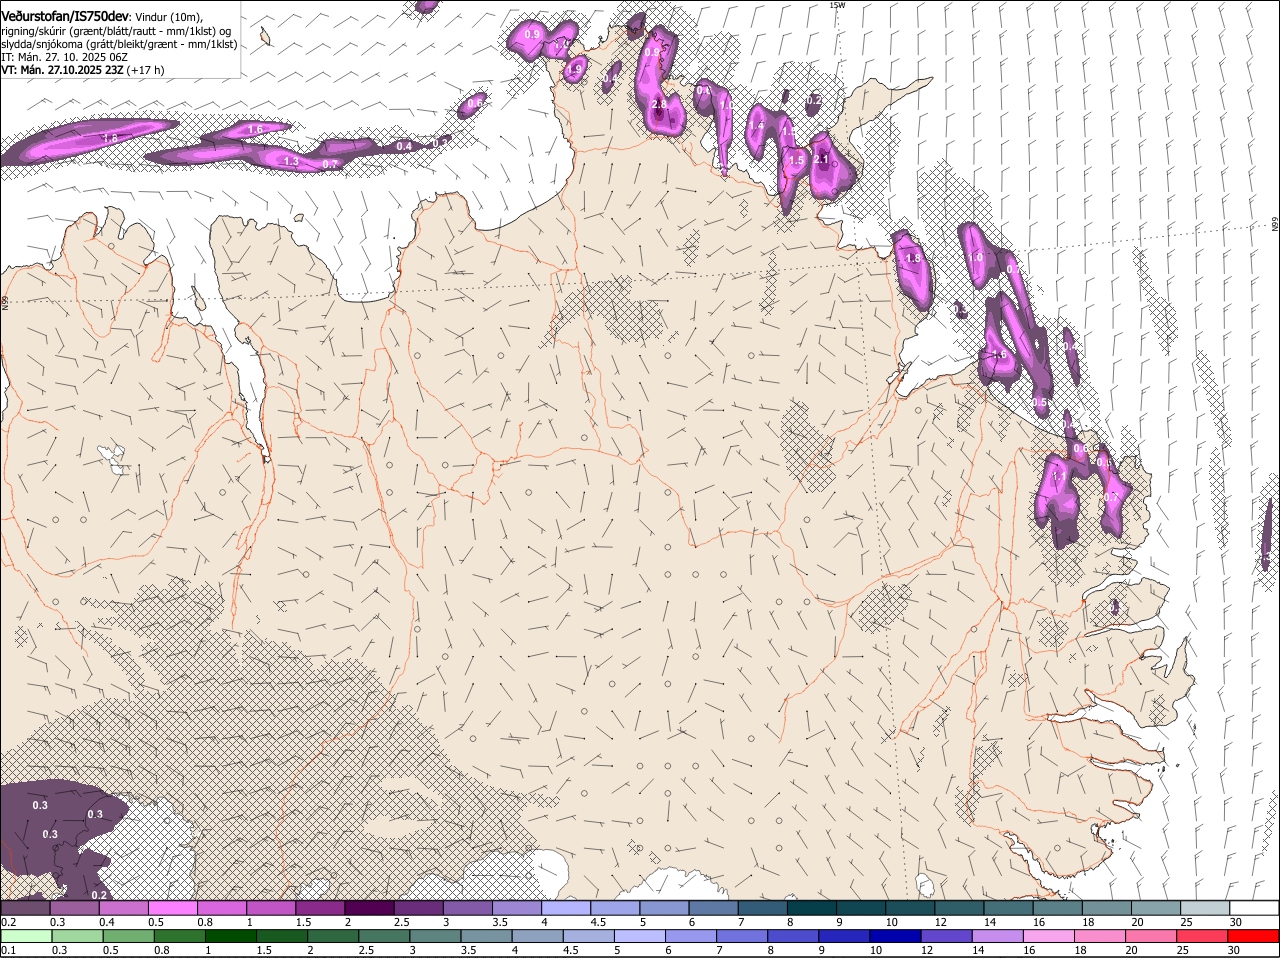Select lower legend swatch between 0.3 and 0.5

[x=77, y=936]
